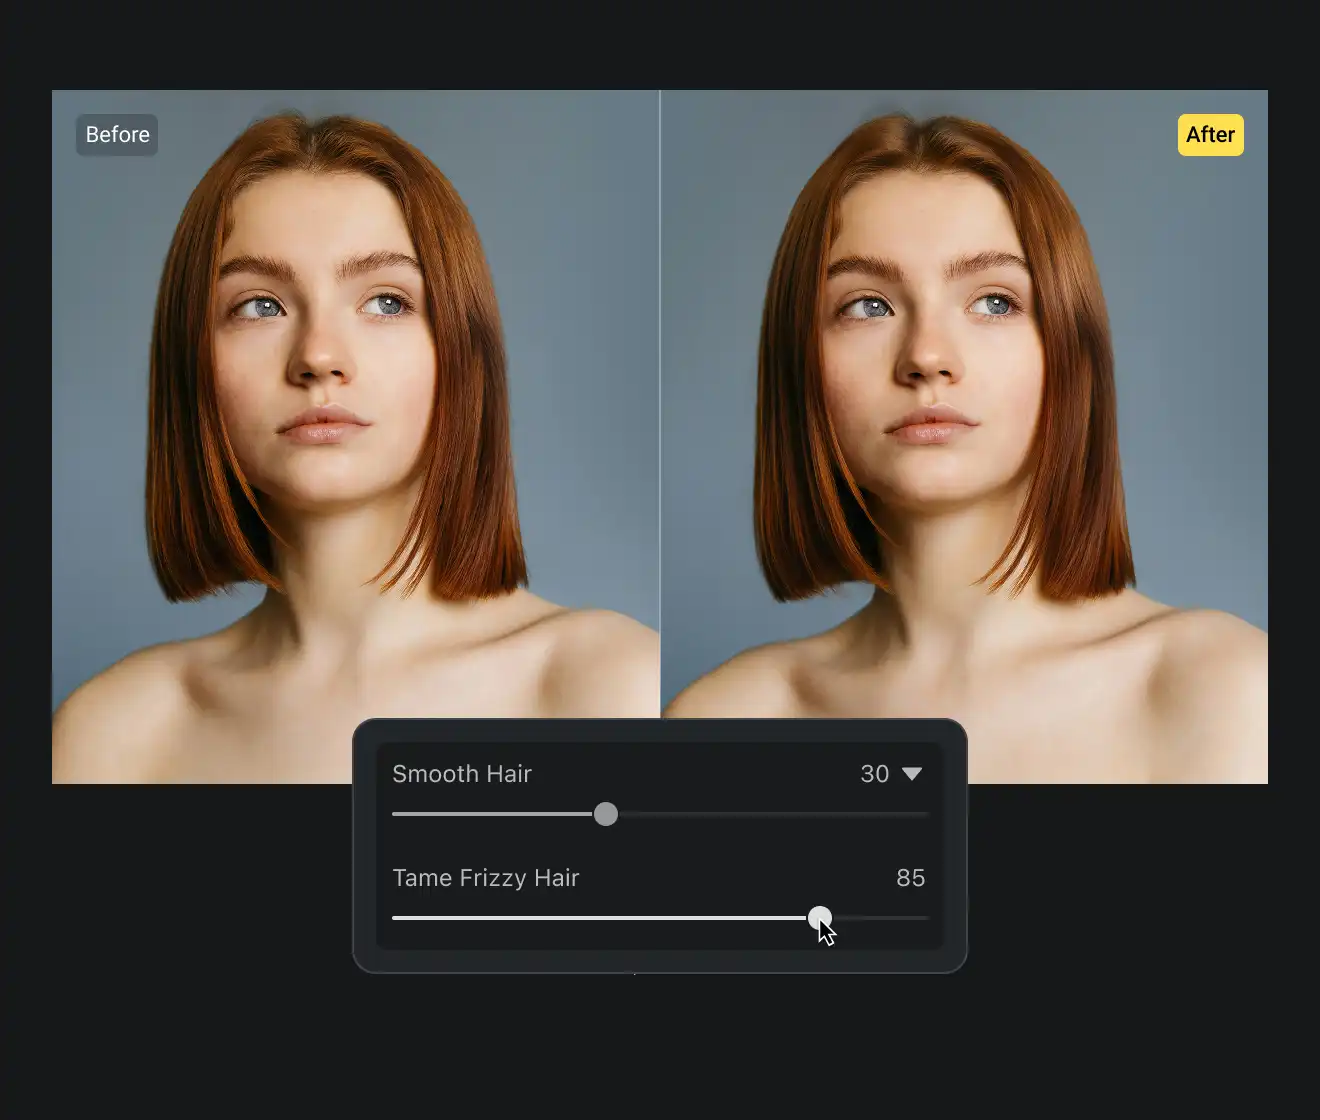Click the unfilled Smooth Hair track right of the handle
The width and height of the screenshot is (1320, 1120).
(x=773, y=814)
